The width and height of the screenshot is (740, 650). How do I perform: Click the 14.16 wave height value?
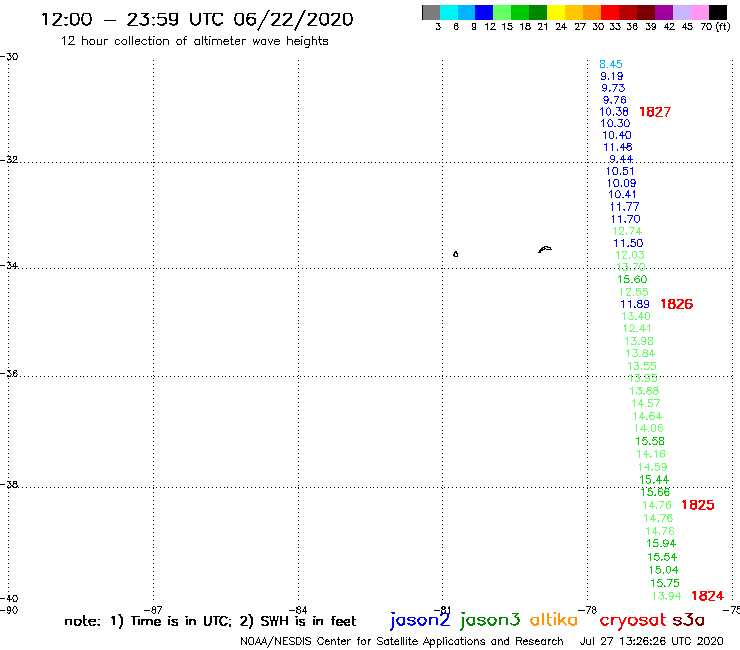pos(651,454)
